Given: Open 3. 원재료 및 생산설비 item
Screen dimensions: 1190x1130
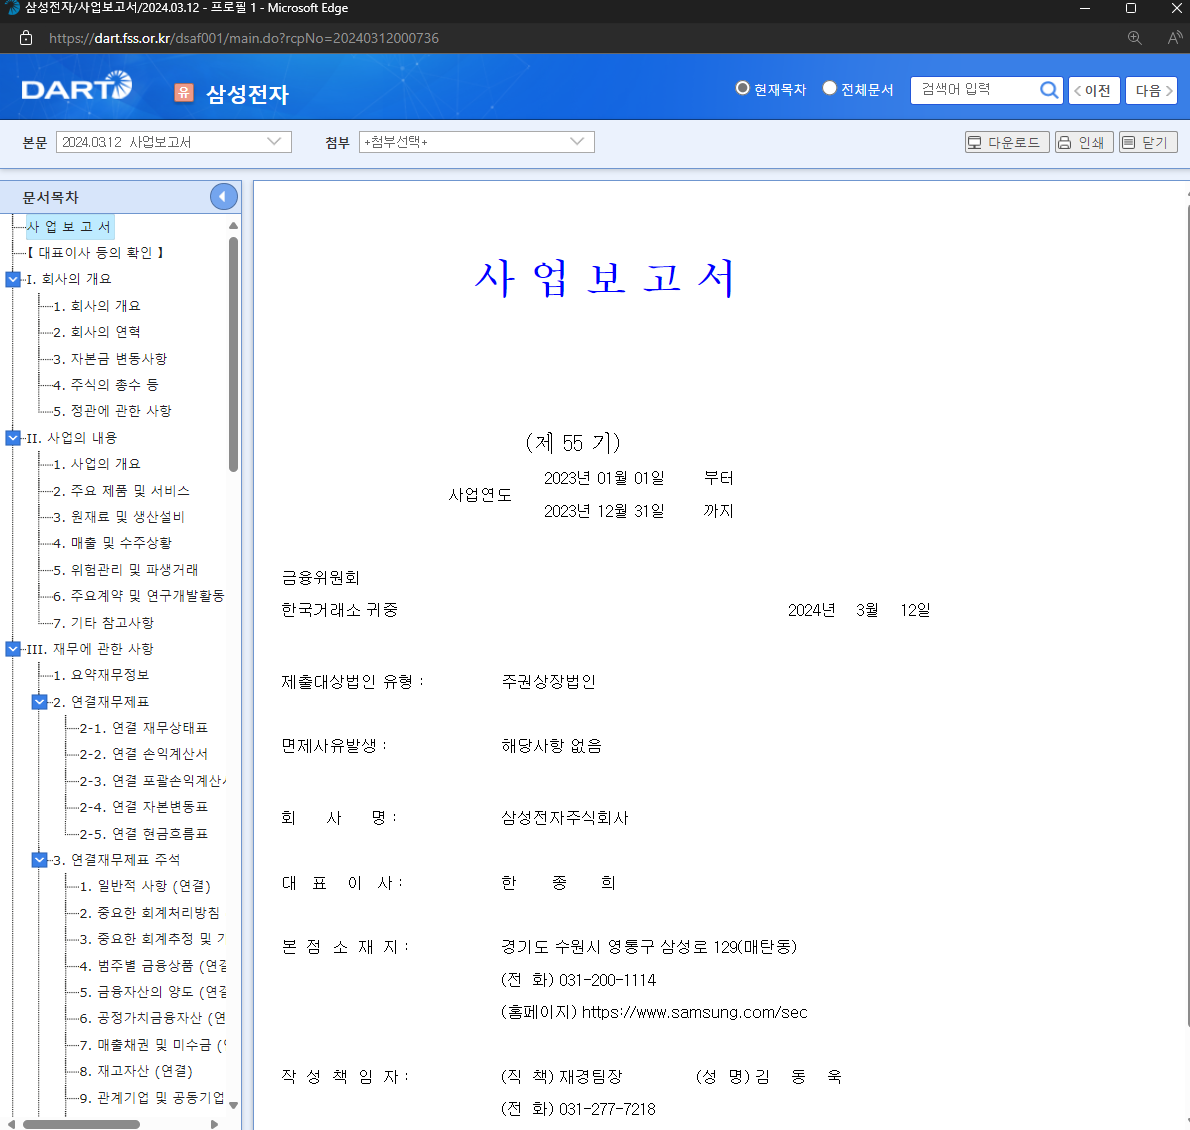Looking at the screenshot, I should 119,517.
